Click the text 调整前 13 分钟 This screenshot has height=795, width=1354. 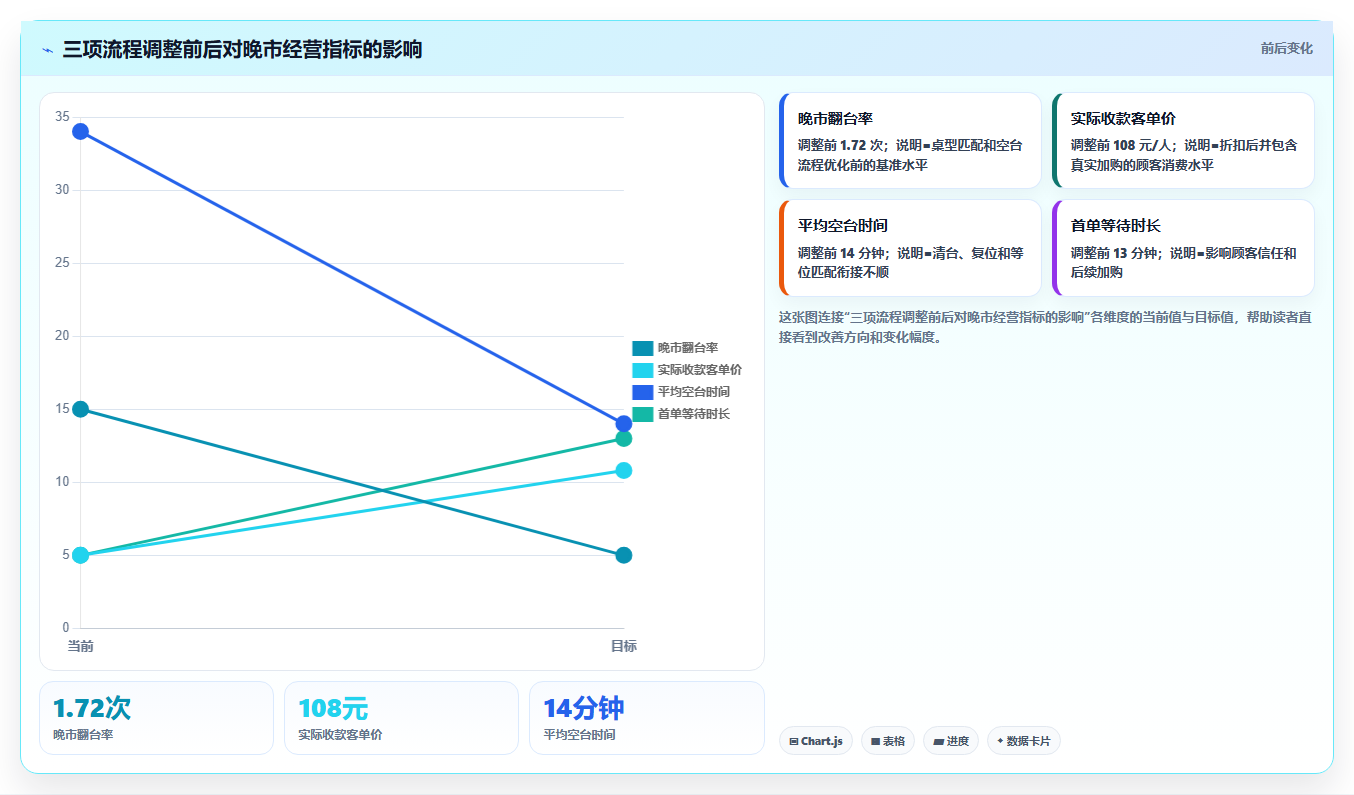(1114, 253)
